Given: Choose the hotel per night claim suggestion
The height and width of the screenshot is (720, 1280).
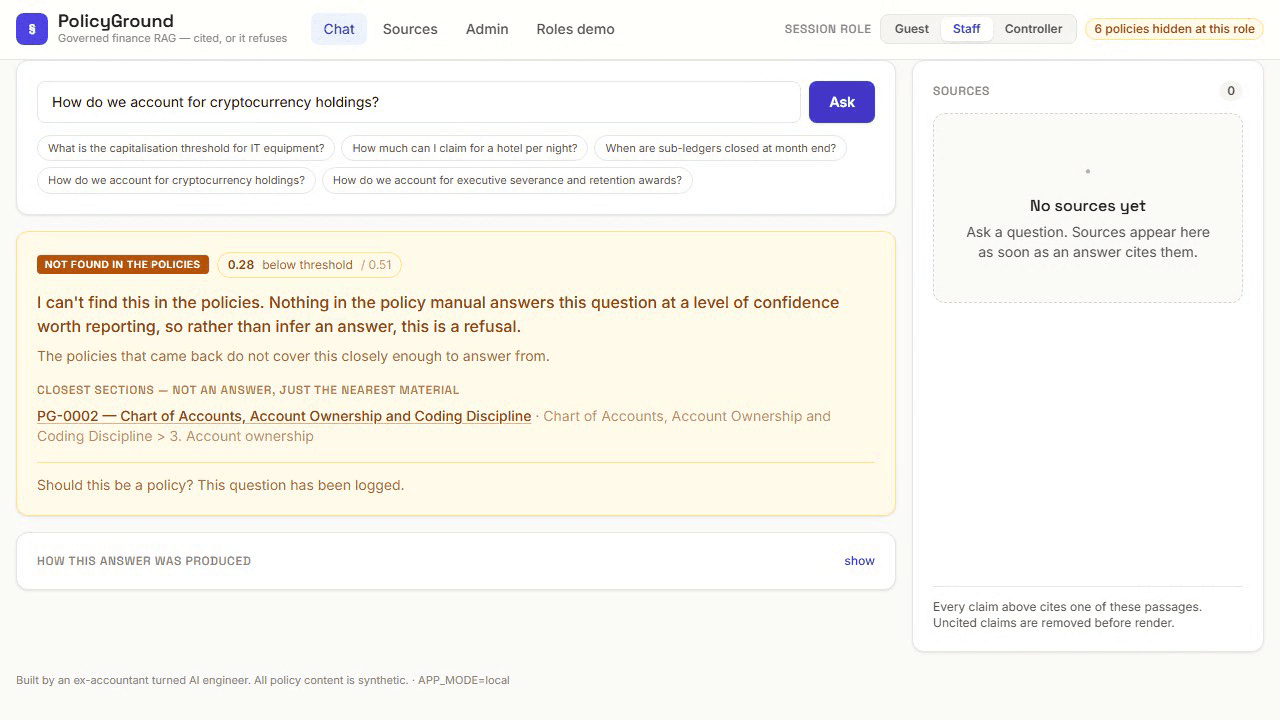Looking at the screenshot, I should (465, 148).
